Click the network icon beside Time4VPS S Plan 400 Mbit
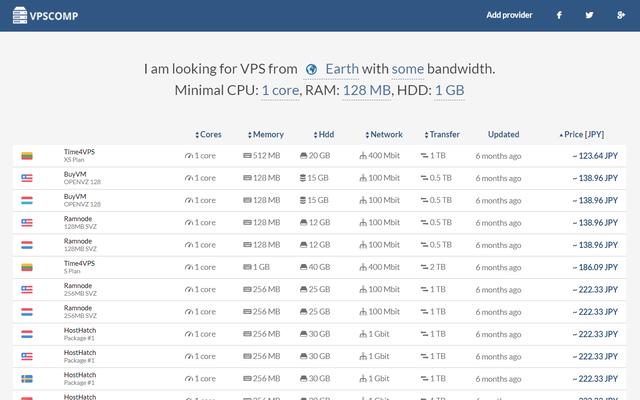Screen dimensions: 640x400 coord(363,267)
